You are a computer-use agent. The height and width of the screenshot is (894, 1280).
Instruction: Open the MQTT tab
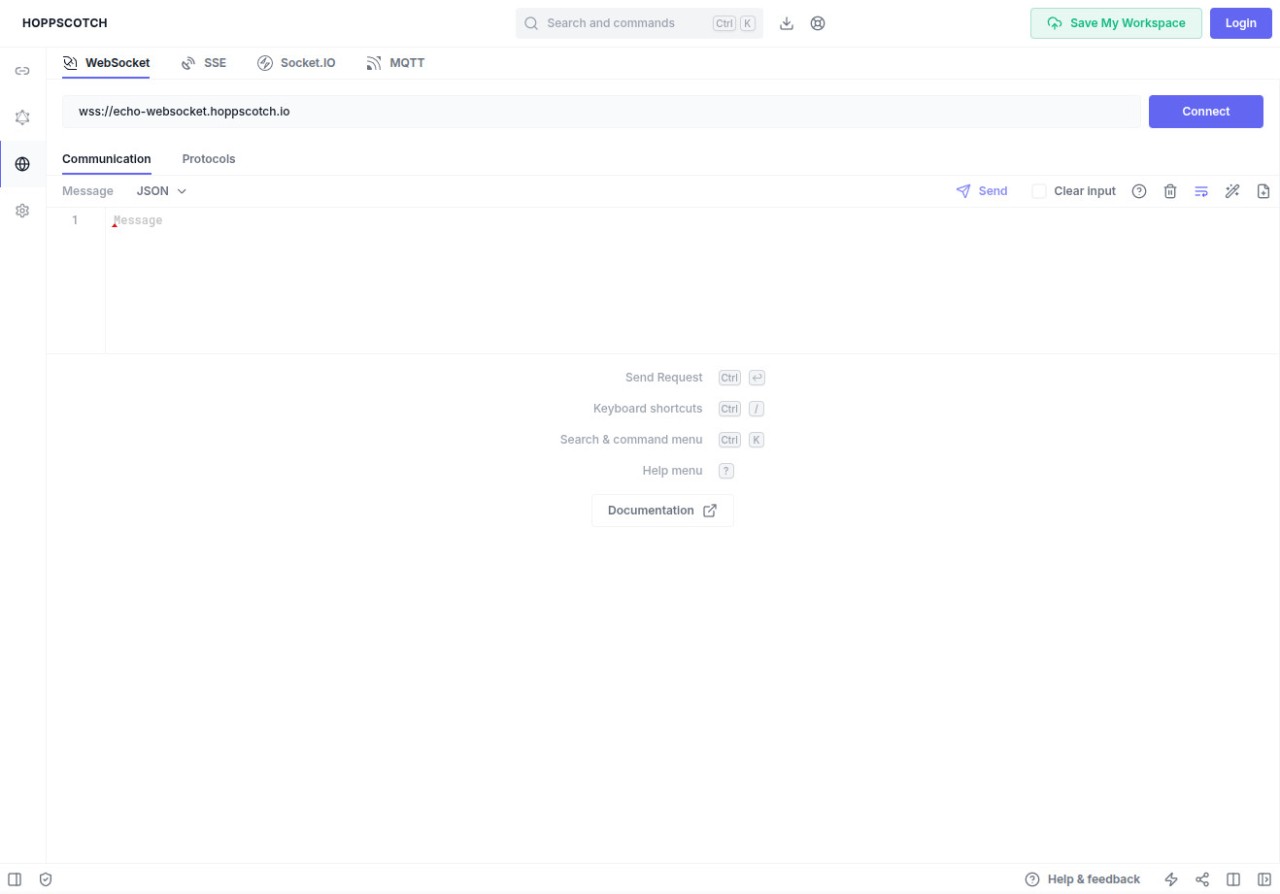(x=396, y=63)
